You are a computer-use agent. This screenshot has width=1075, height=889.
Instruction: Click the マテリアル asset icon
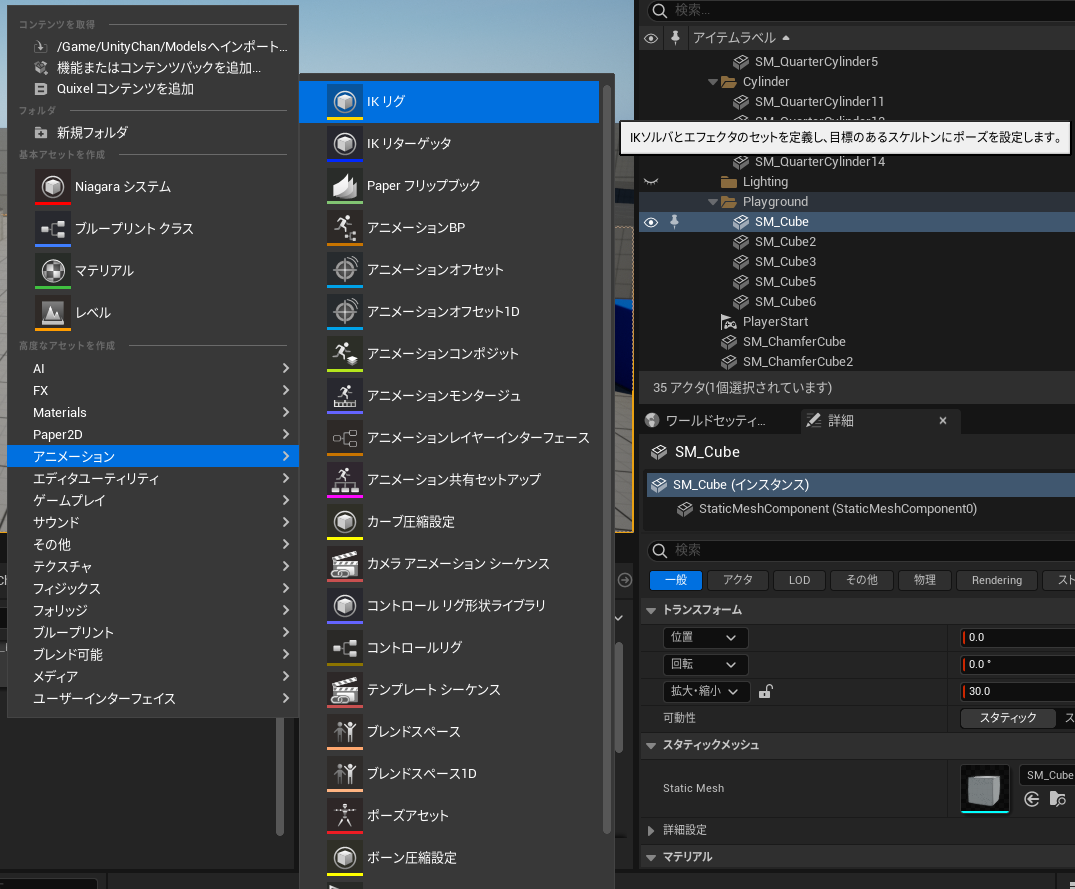tap(53, 271)
